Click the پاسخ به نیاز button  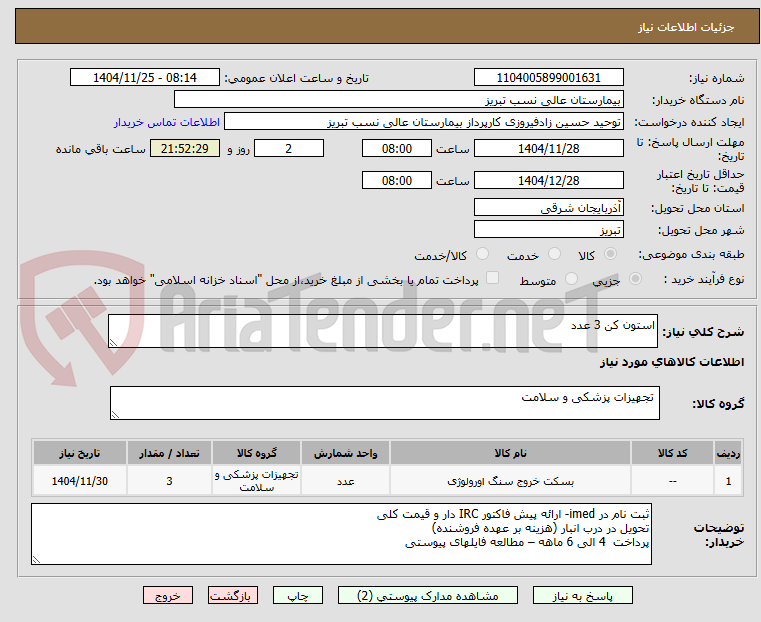[582, 595]
